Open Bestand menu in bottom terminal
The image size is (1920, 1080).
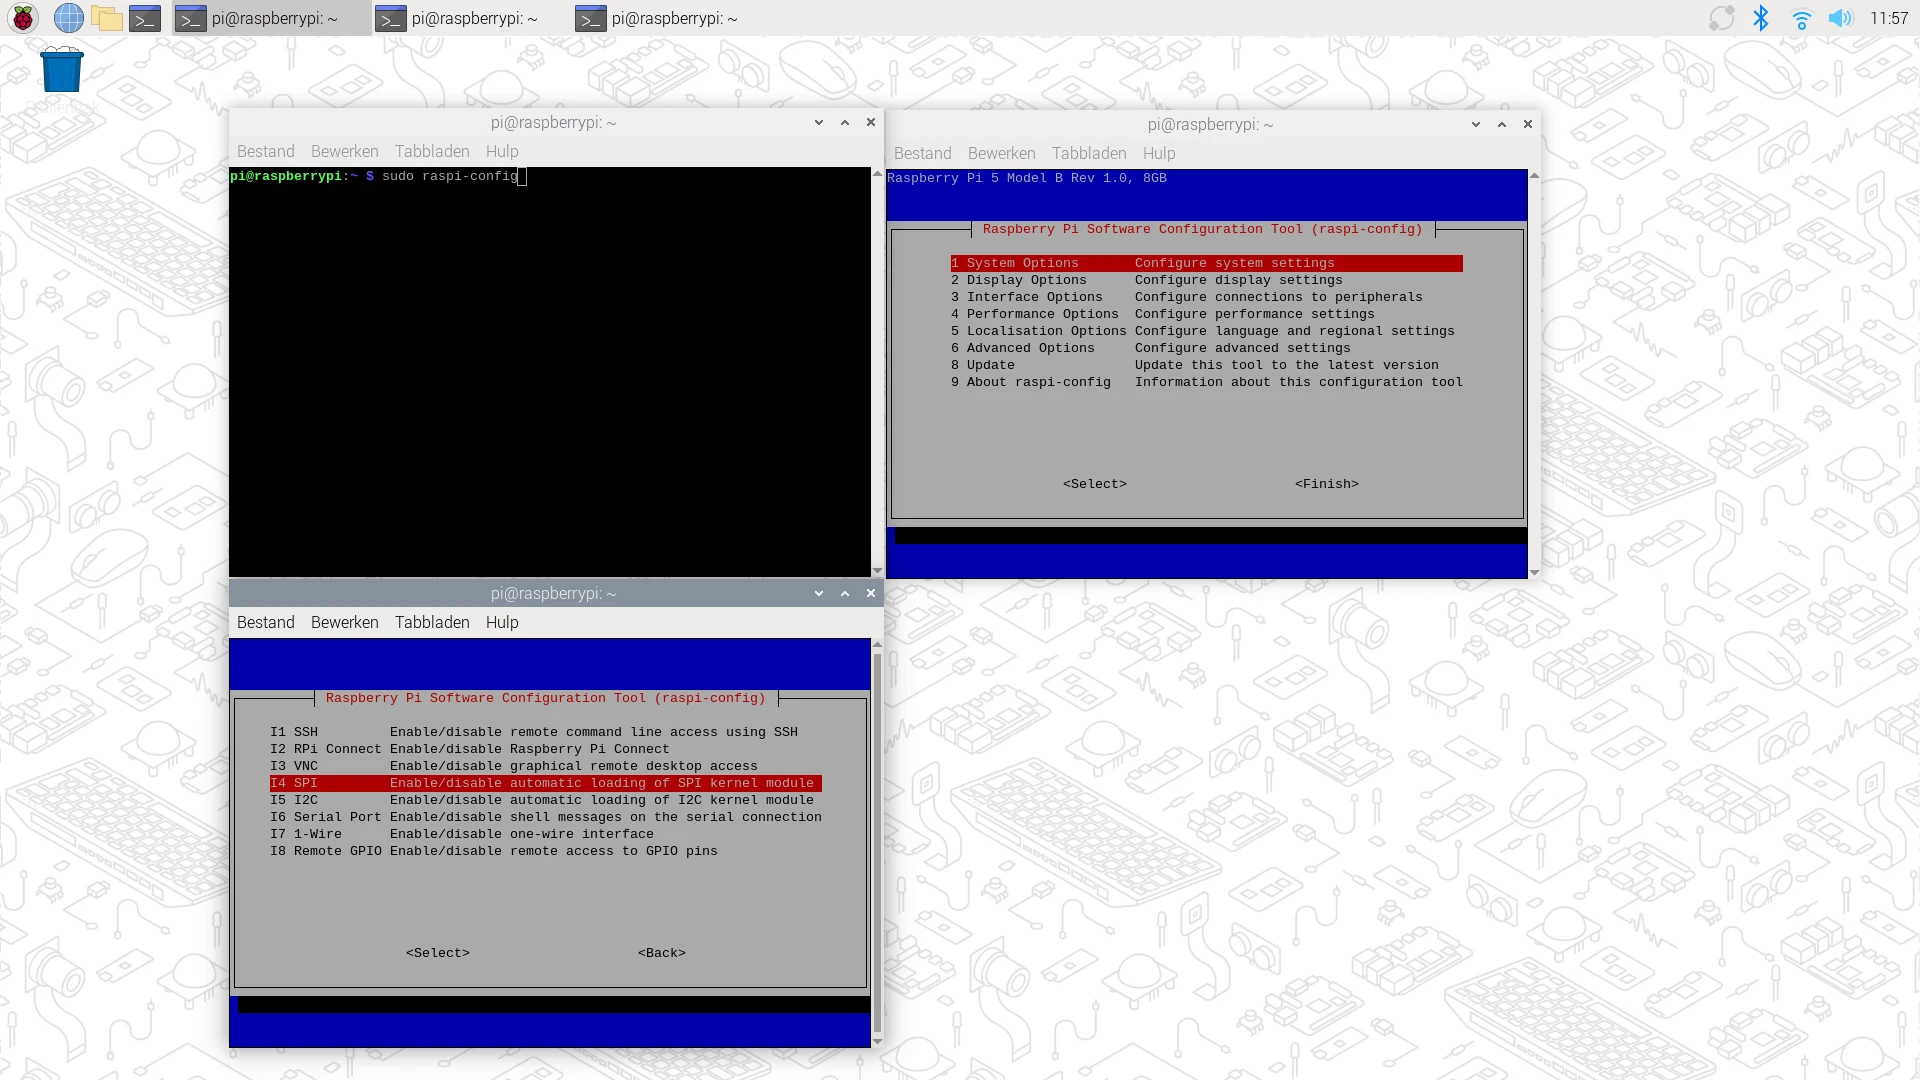265,622
